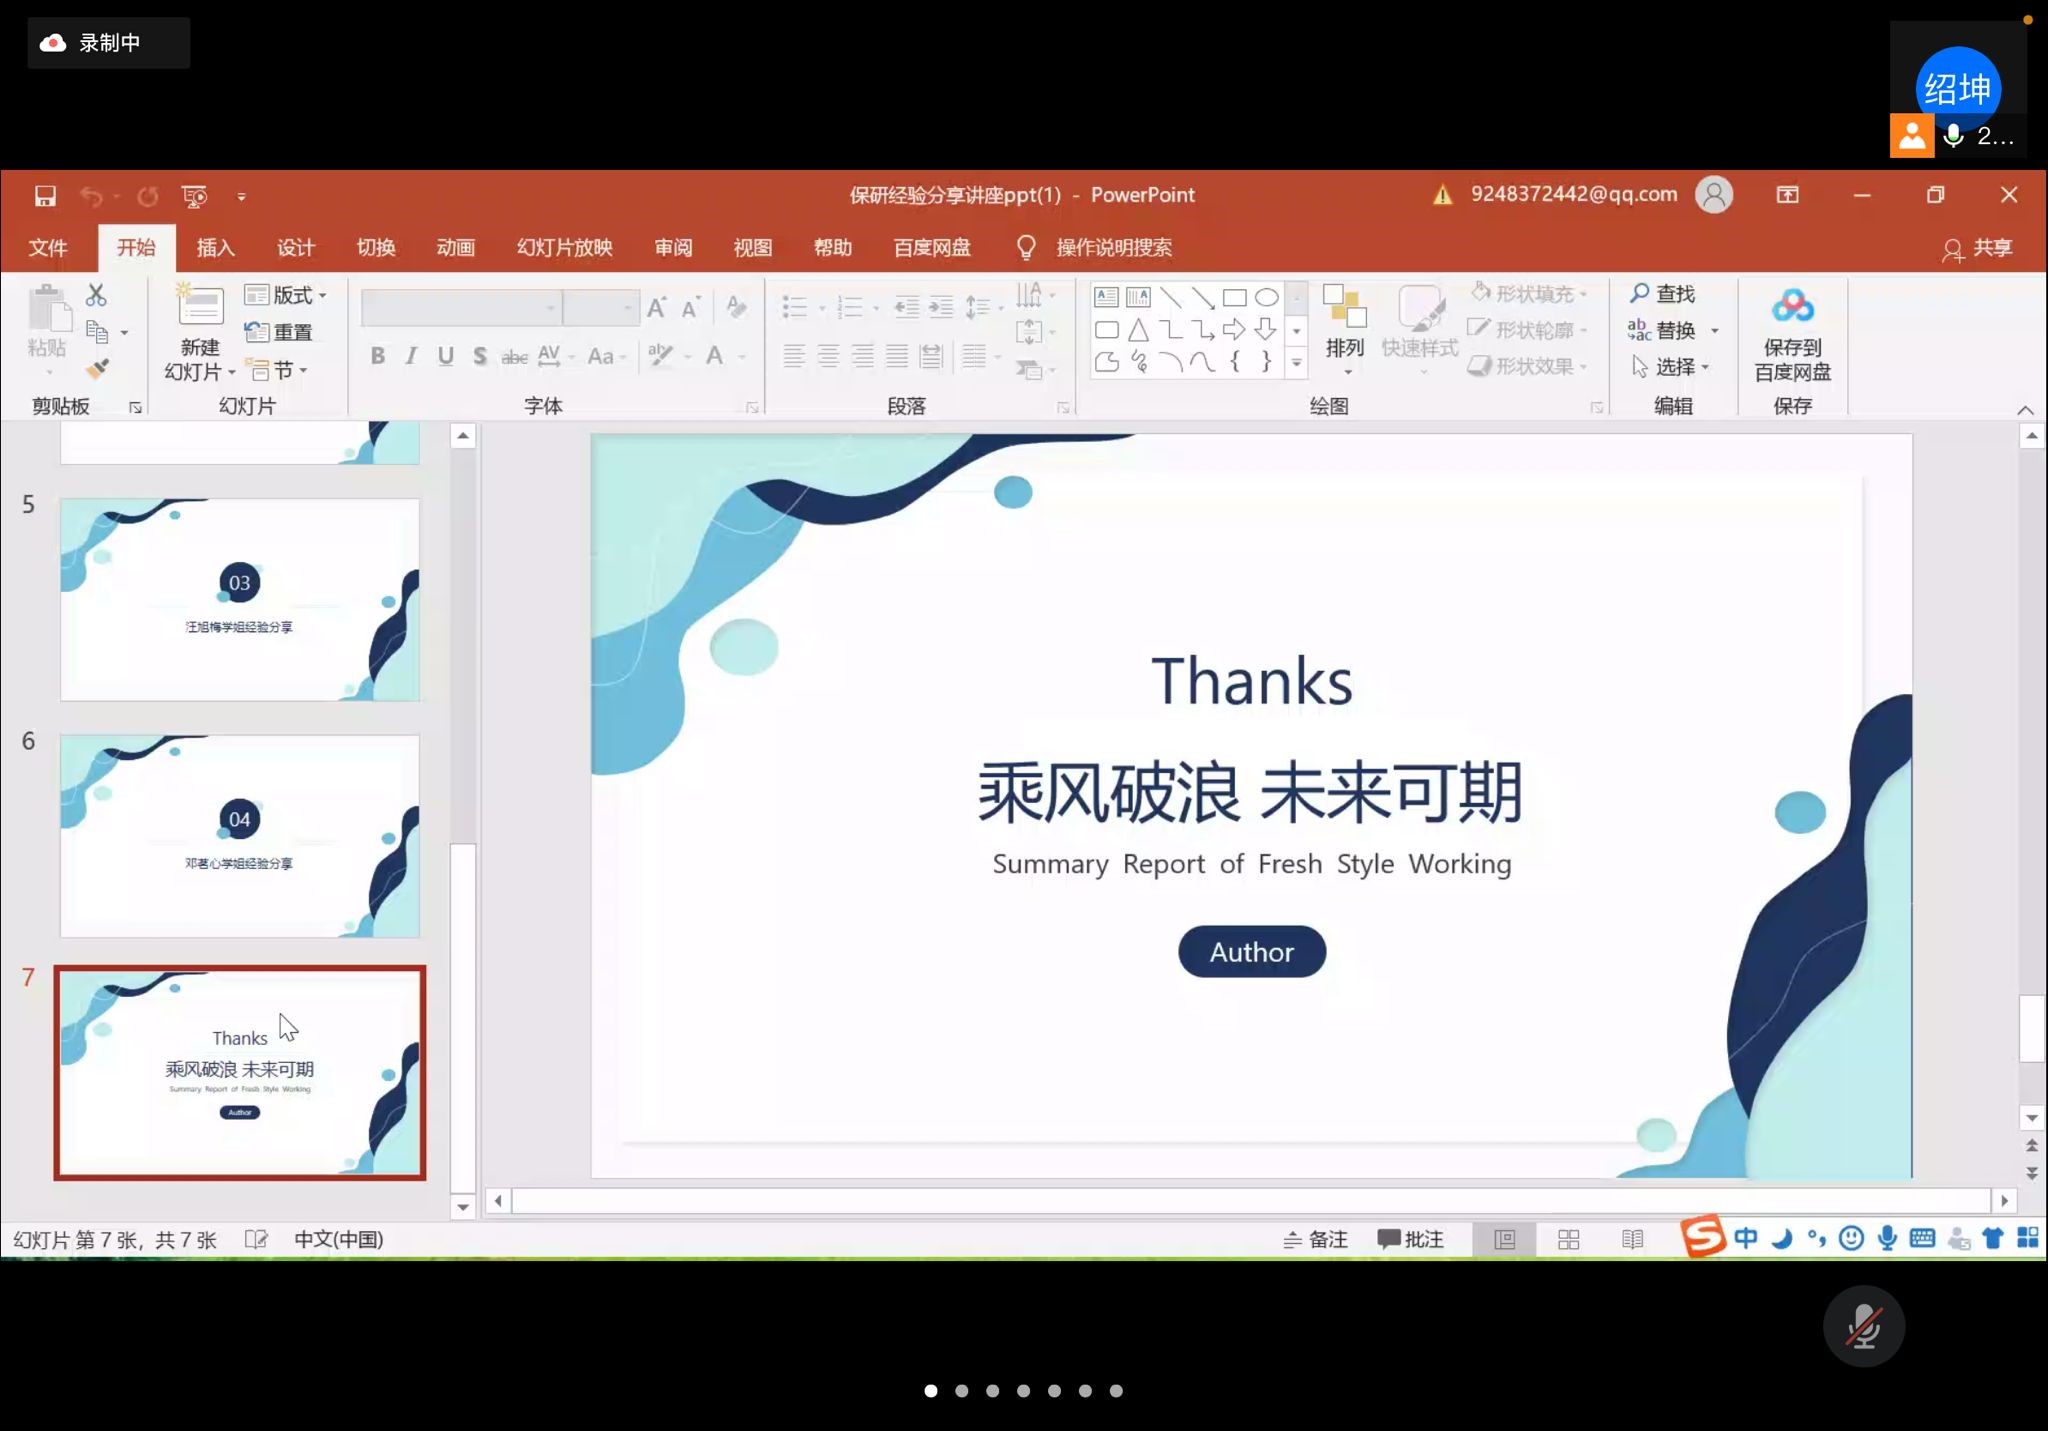The height and width of the screenshot is (1431, 2048).
Task: Toggle the Notes (备注) pane
Action: click(1316, 1240)
